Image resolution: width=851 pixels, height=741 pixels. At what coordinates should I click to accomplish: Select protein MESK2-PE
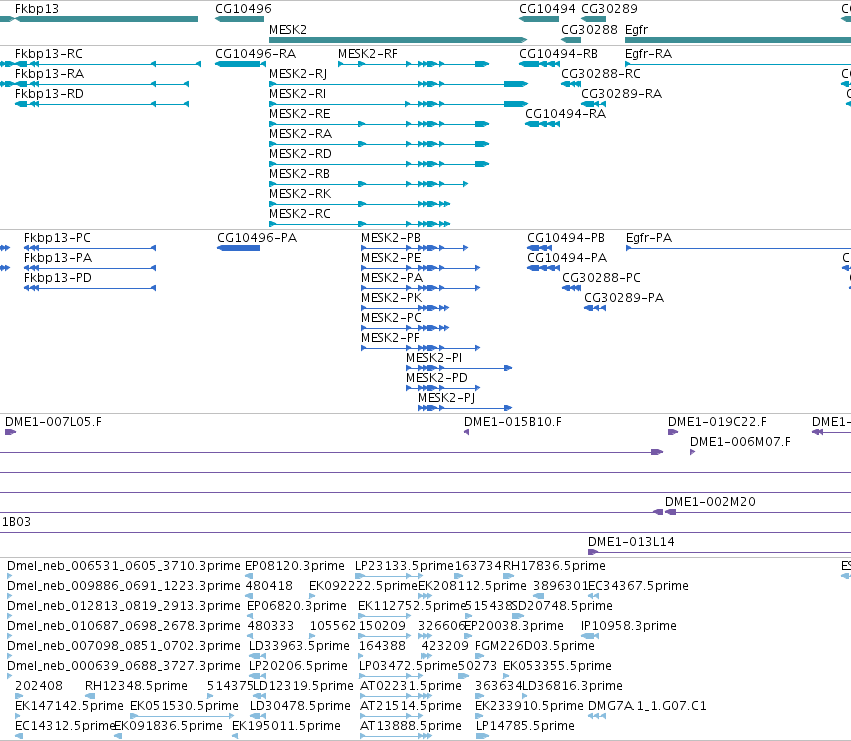coord(391,258)
